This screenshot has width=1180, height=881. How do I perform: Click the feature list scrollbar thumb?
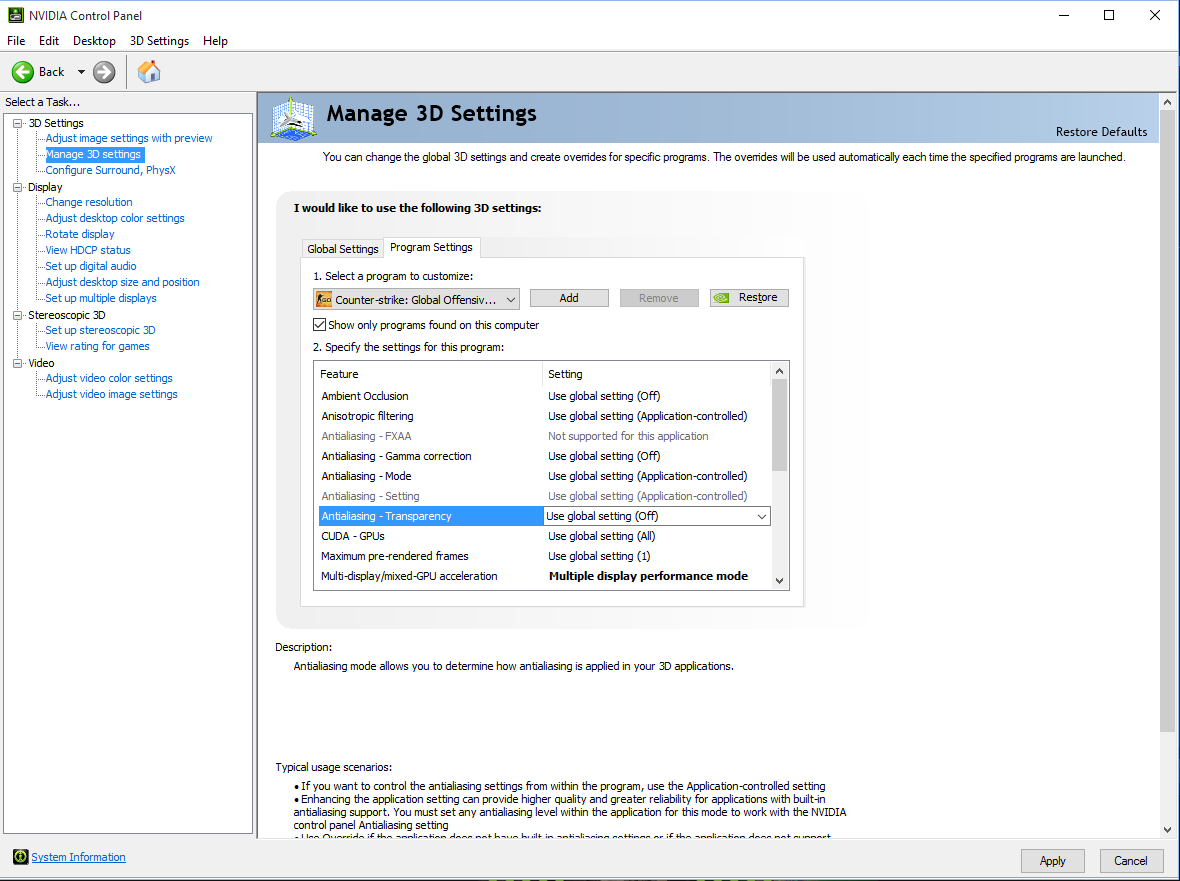coord(780,425)
